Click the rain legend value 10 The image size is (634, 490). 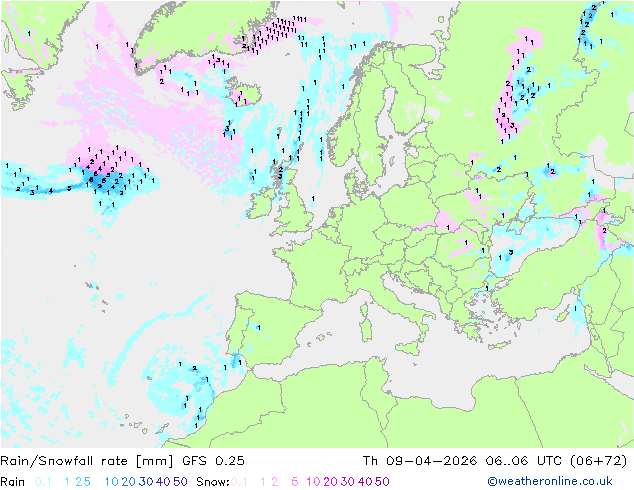pyautogui.click(x=112, y=482)
